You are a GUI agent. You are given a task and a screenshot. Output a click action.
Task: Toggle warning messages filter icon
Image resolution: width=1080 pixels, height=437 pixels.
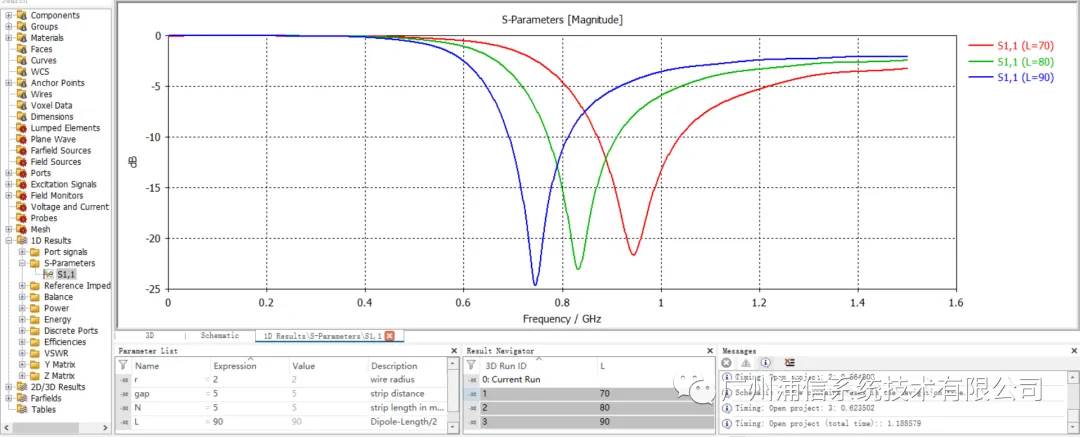745,363
